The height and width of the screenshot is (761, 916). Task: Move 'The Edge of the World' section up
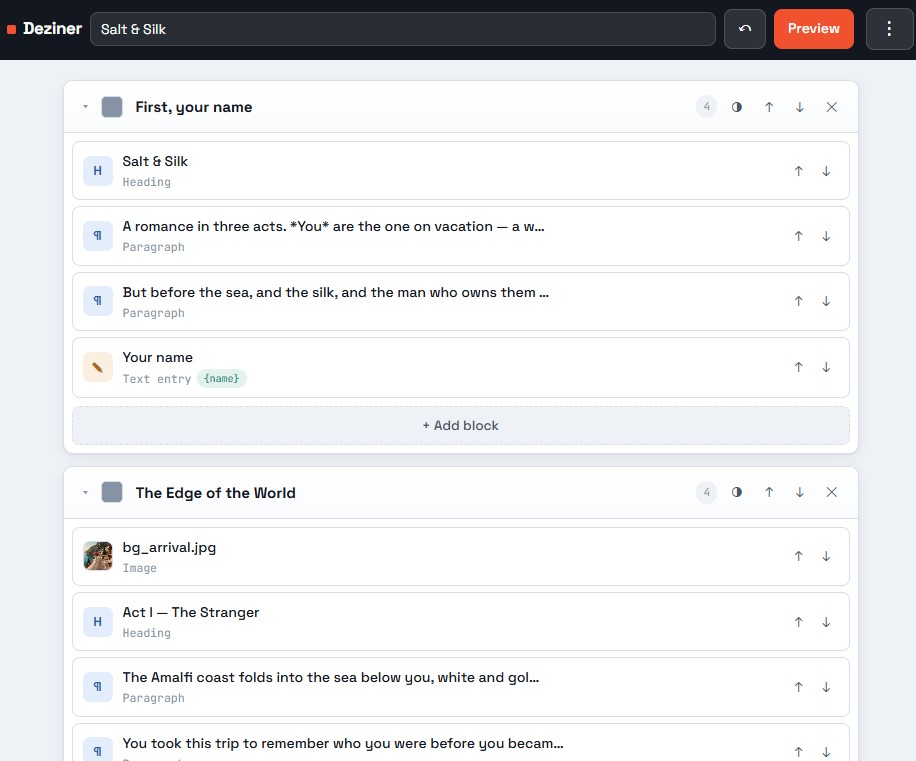(x=769, y=492)
